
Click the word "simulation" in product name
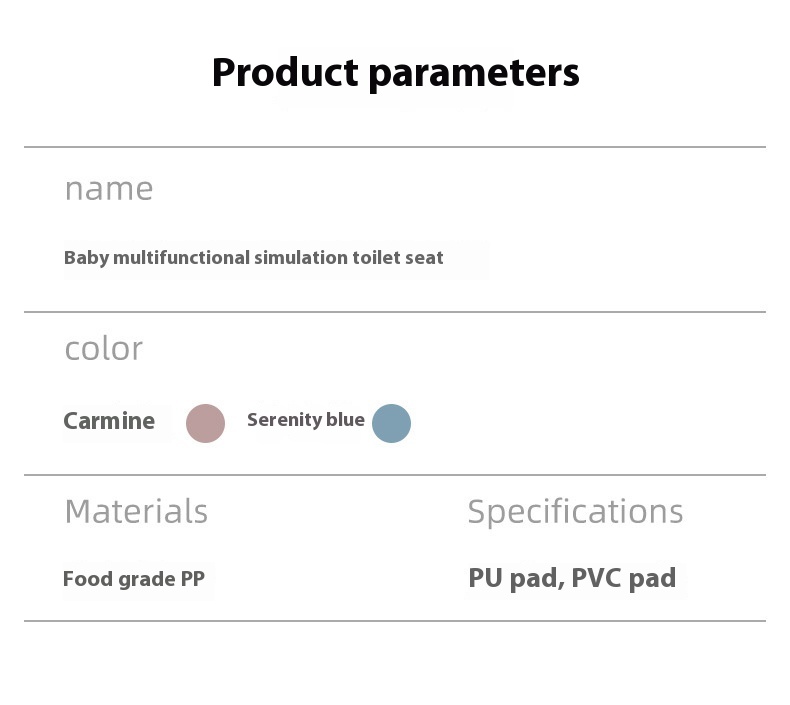coord(300,258)
